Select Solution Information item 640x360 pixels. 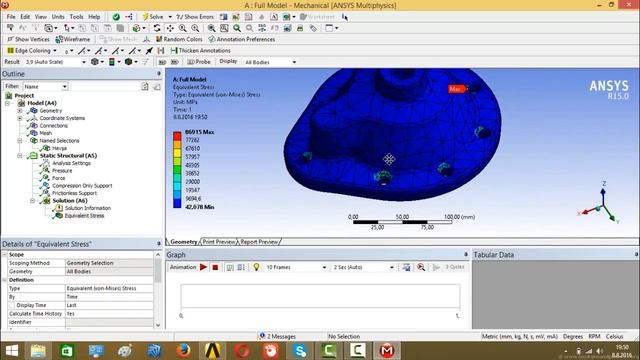tap(88, 208)
